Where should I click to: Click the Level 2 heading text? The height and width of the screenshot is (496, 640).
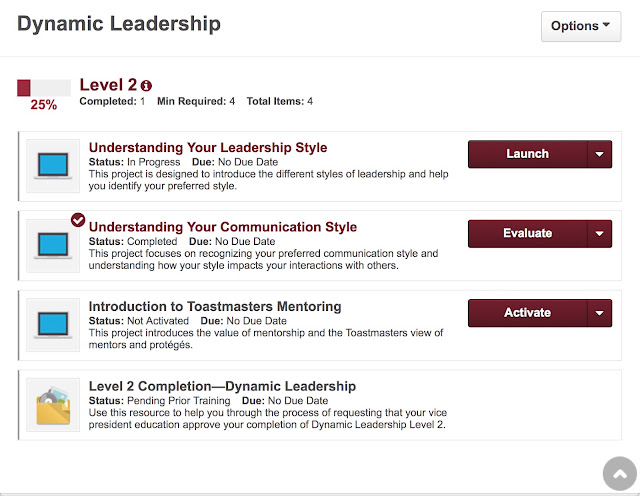[108, 85]
